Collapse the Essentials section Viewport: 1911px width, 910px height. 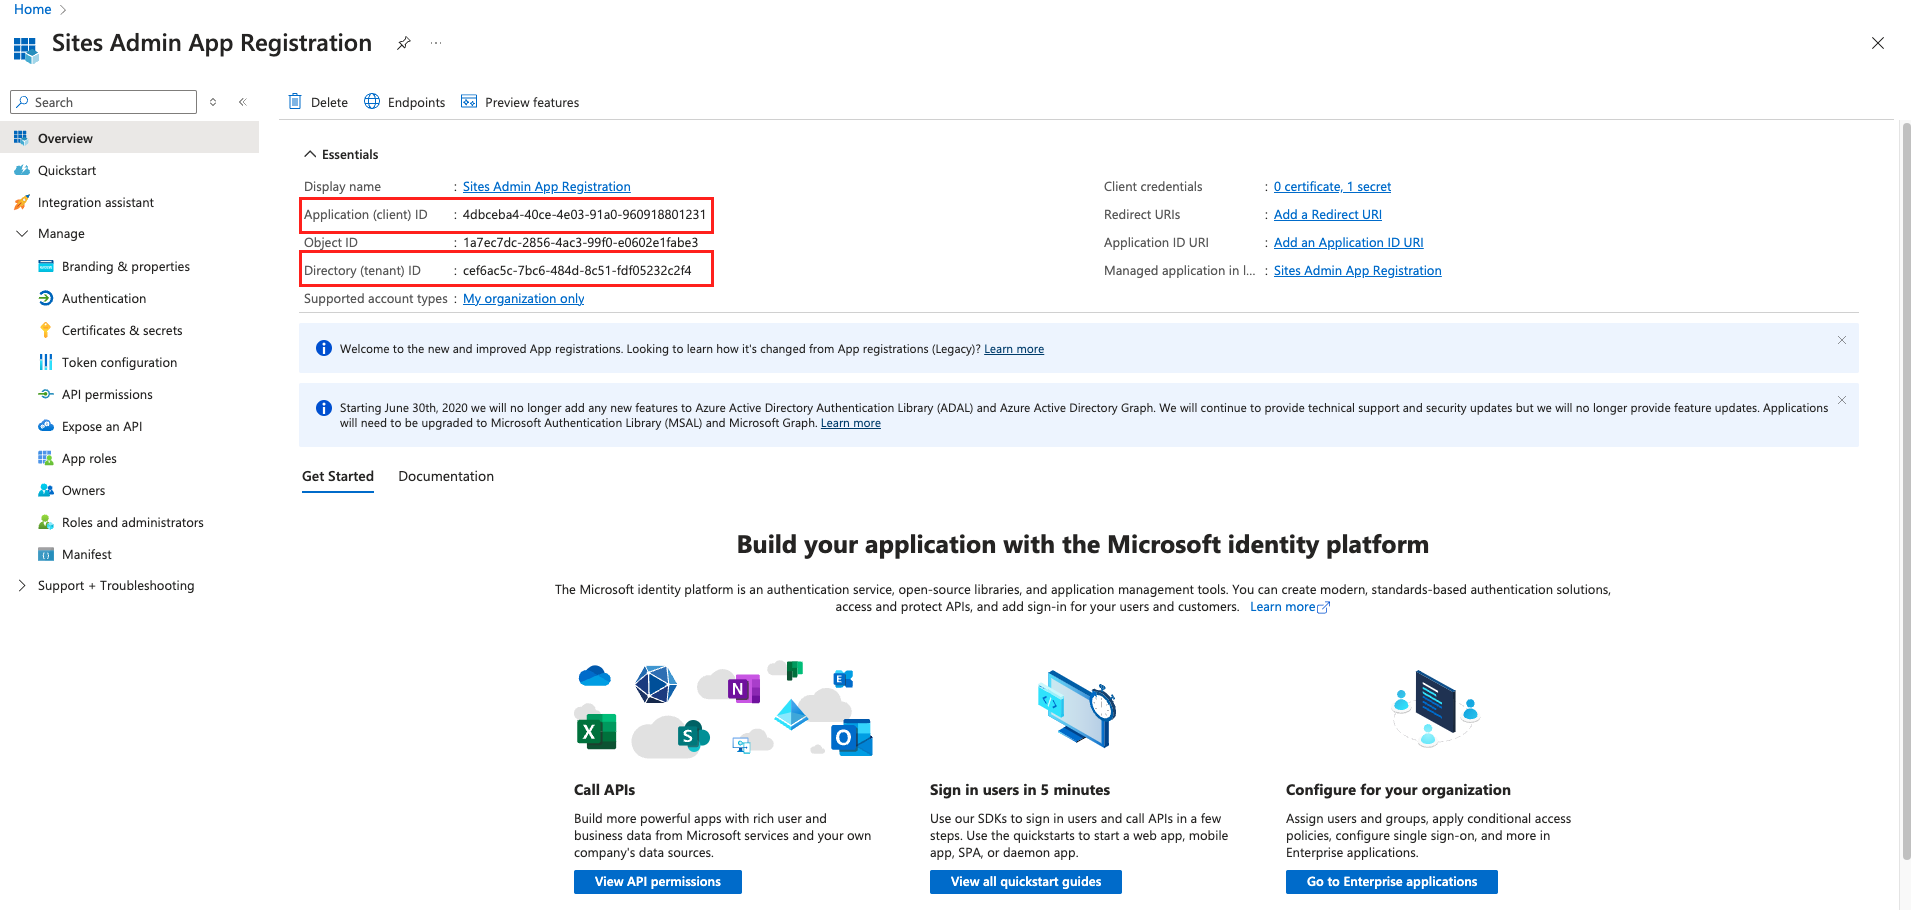tap(310, 154)
